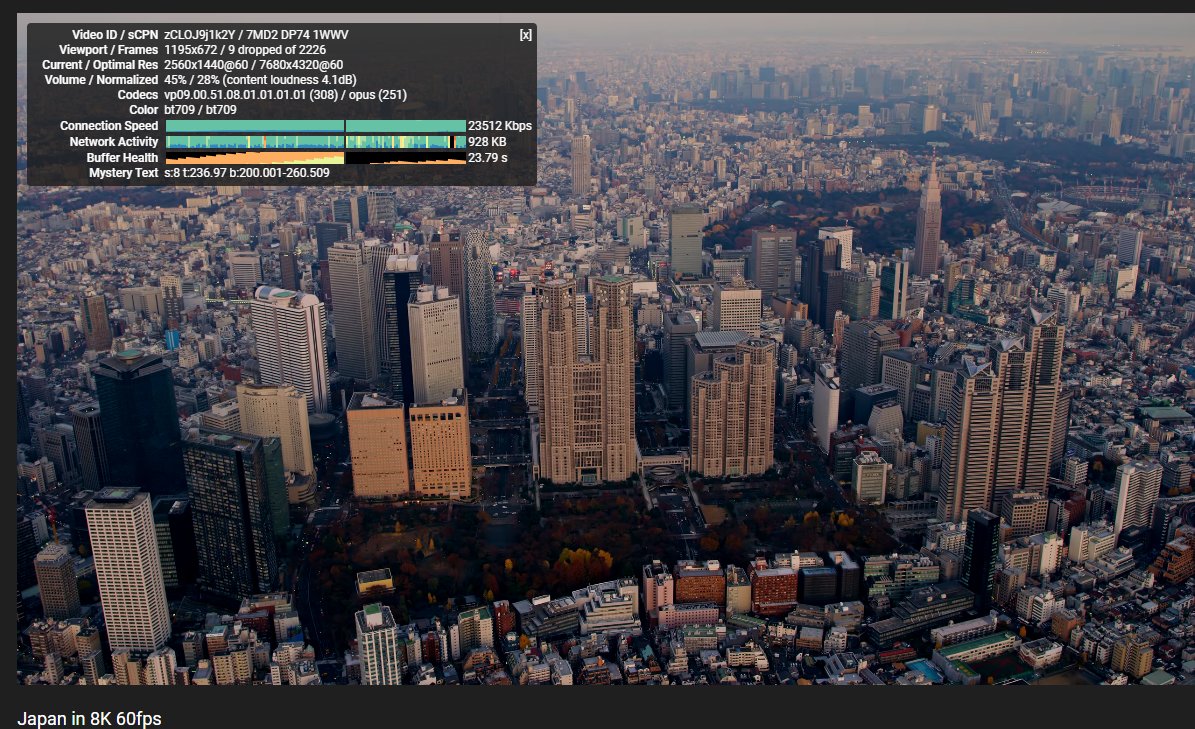Select the 928 KB network activity value

tap(488, 142)
